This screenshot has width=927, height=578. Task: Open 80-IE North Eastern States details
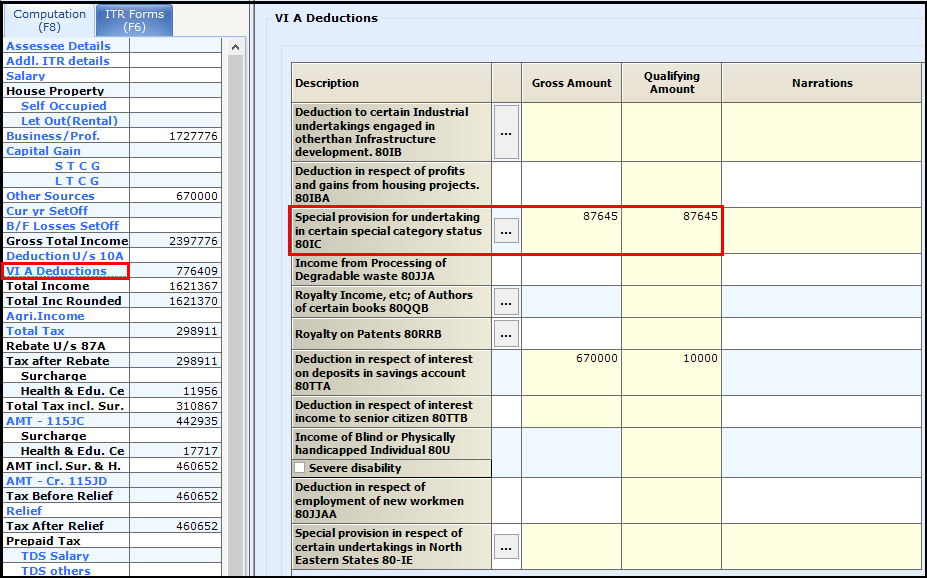click(x=505, y=546)
